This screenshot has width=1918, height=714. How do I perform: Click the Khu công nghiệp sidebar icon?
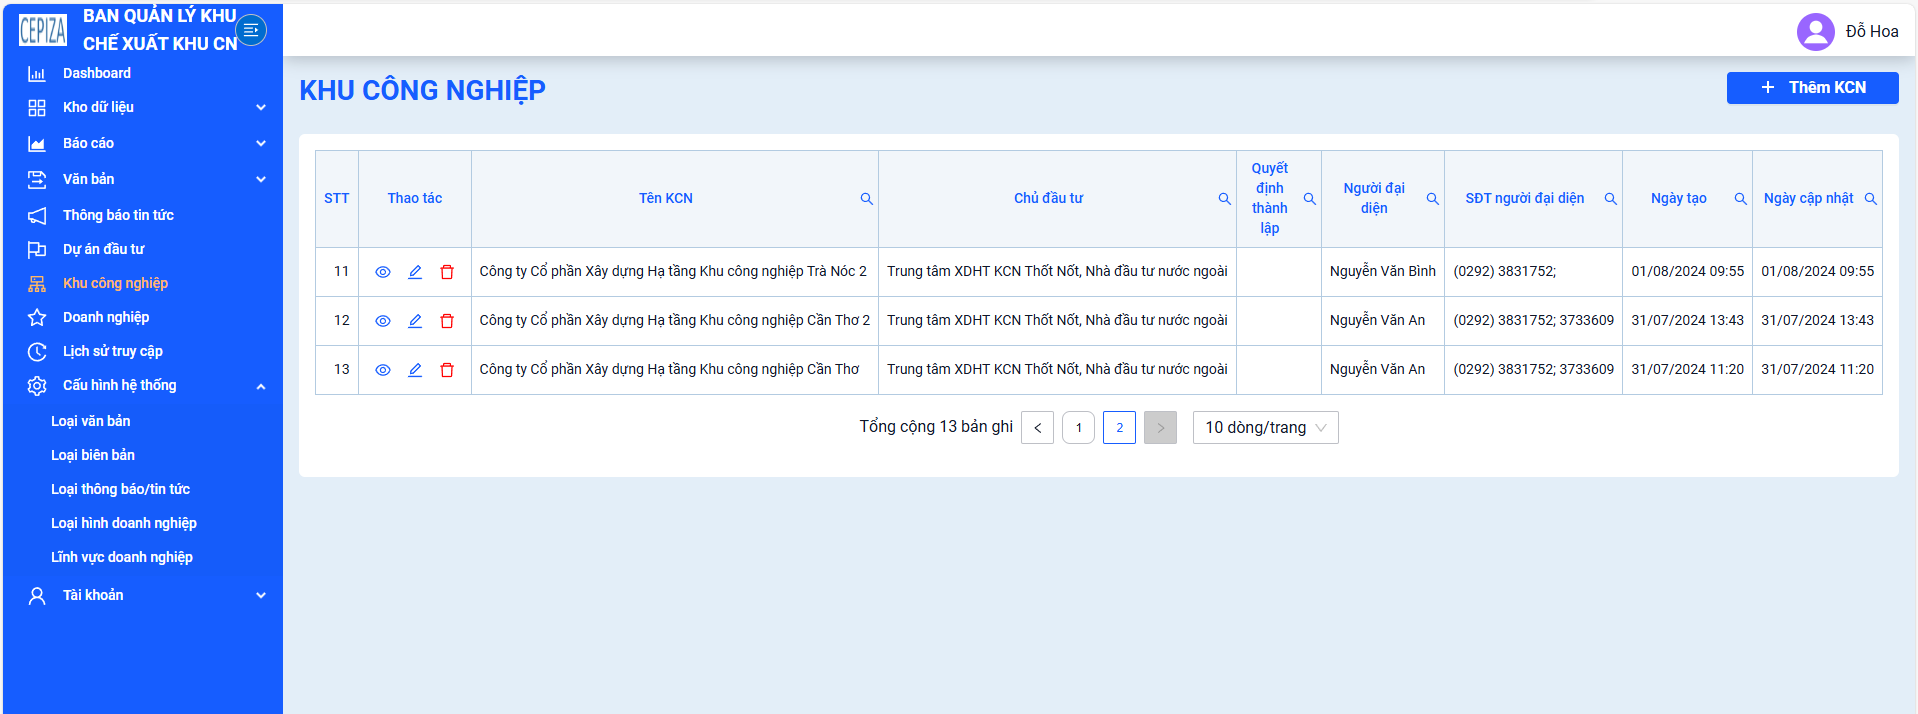37,283
